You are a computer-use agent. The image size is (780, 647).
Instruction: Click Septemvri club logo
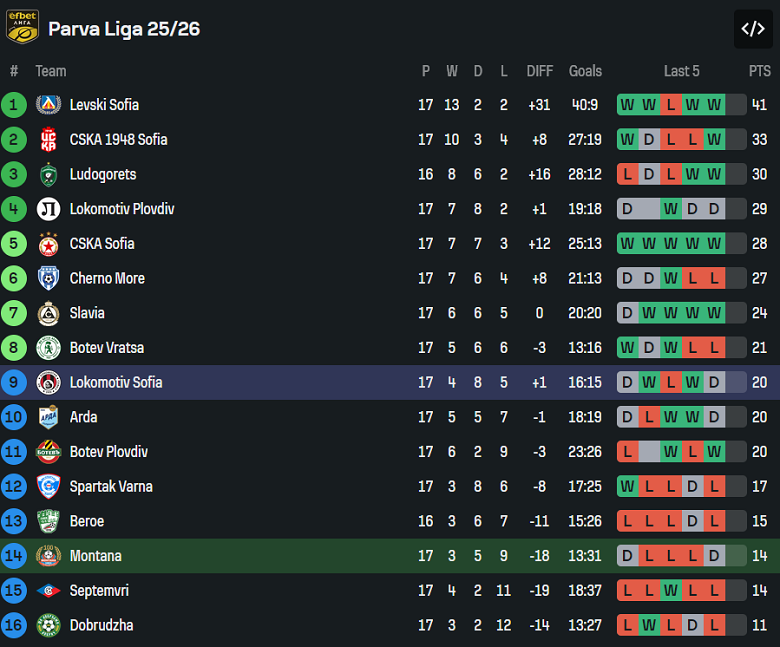pyautogui.click(x=48, y=590)
